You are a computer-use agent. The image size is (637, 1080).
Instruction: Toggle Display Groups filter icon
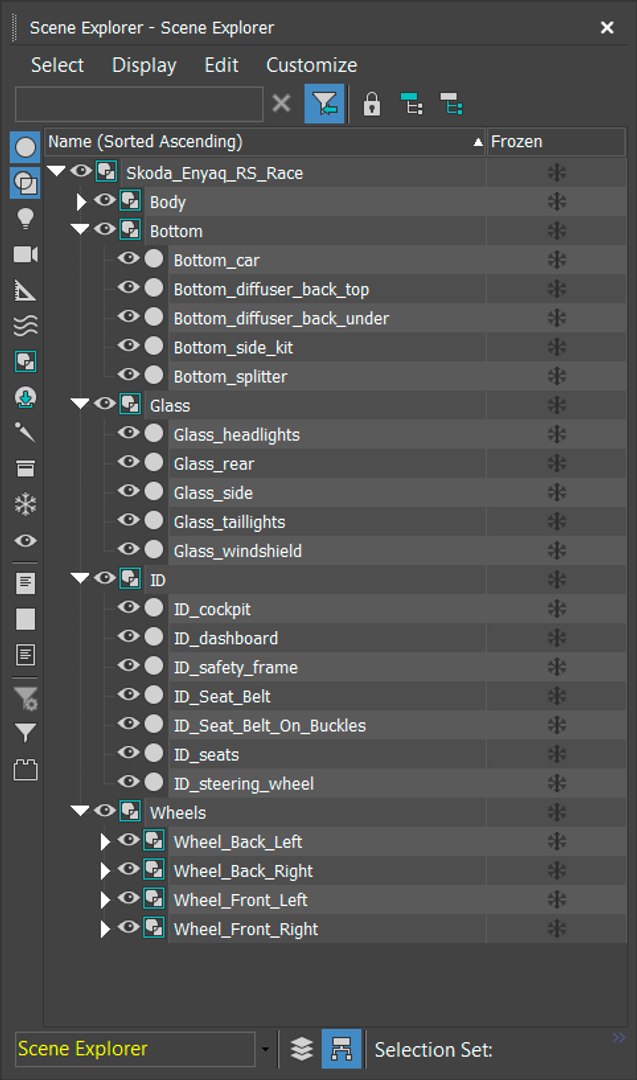tap(25, 362)
